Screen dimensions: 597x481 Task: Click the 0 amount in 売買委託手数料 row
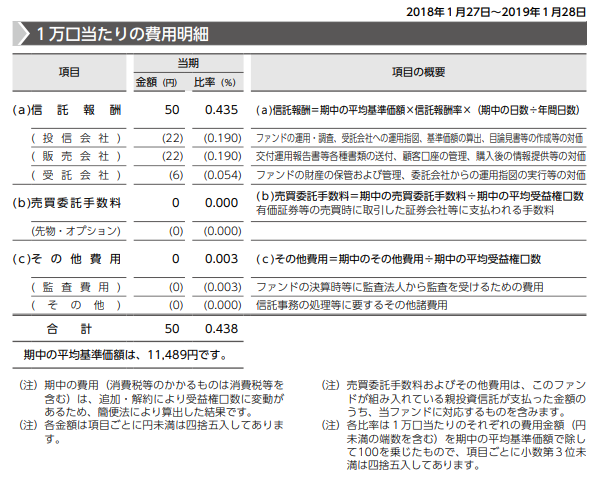(x=176, y=203)
